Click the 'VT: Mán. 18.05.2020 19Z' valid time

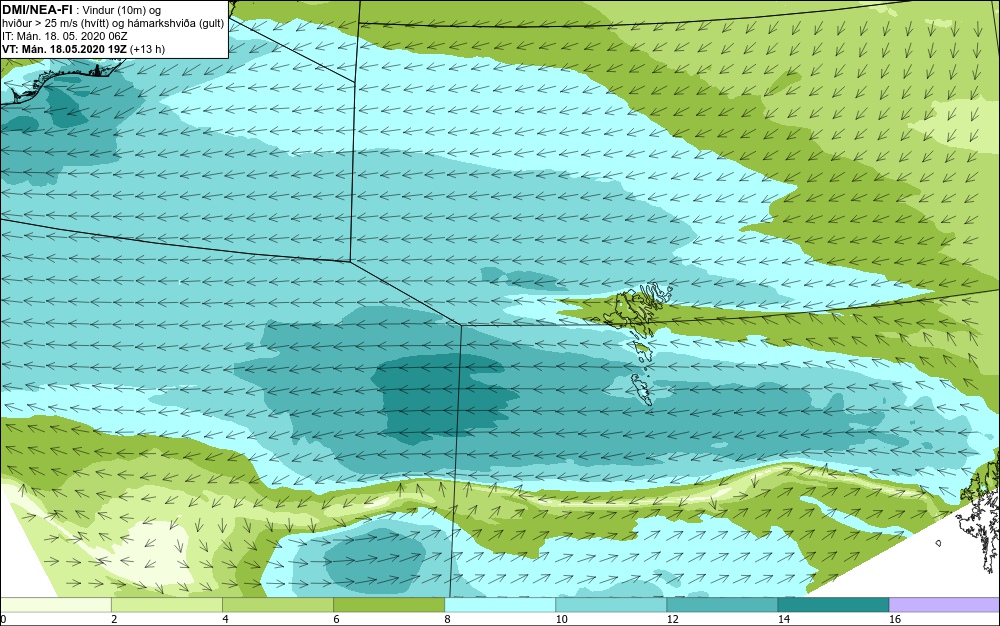click(64, 49)
